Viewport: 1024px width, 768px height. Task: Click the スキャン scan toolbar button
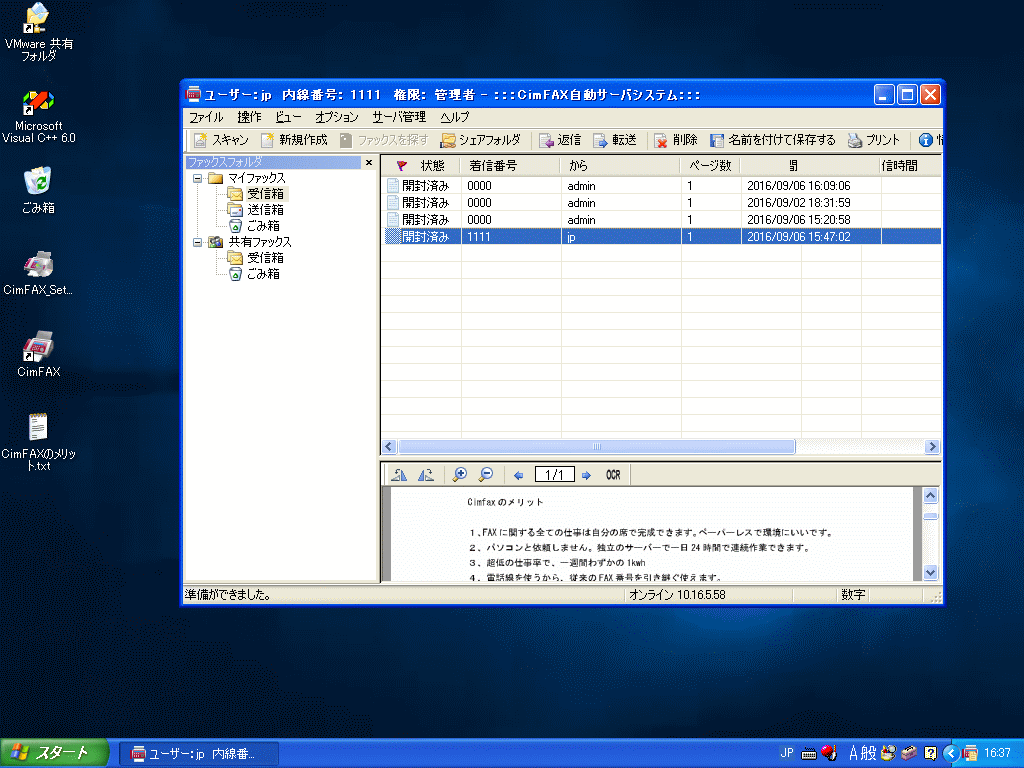[221, 140]
